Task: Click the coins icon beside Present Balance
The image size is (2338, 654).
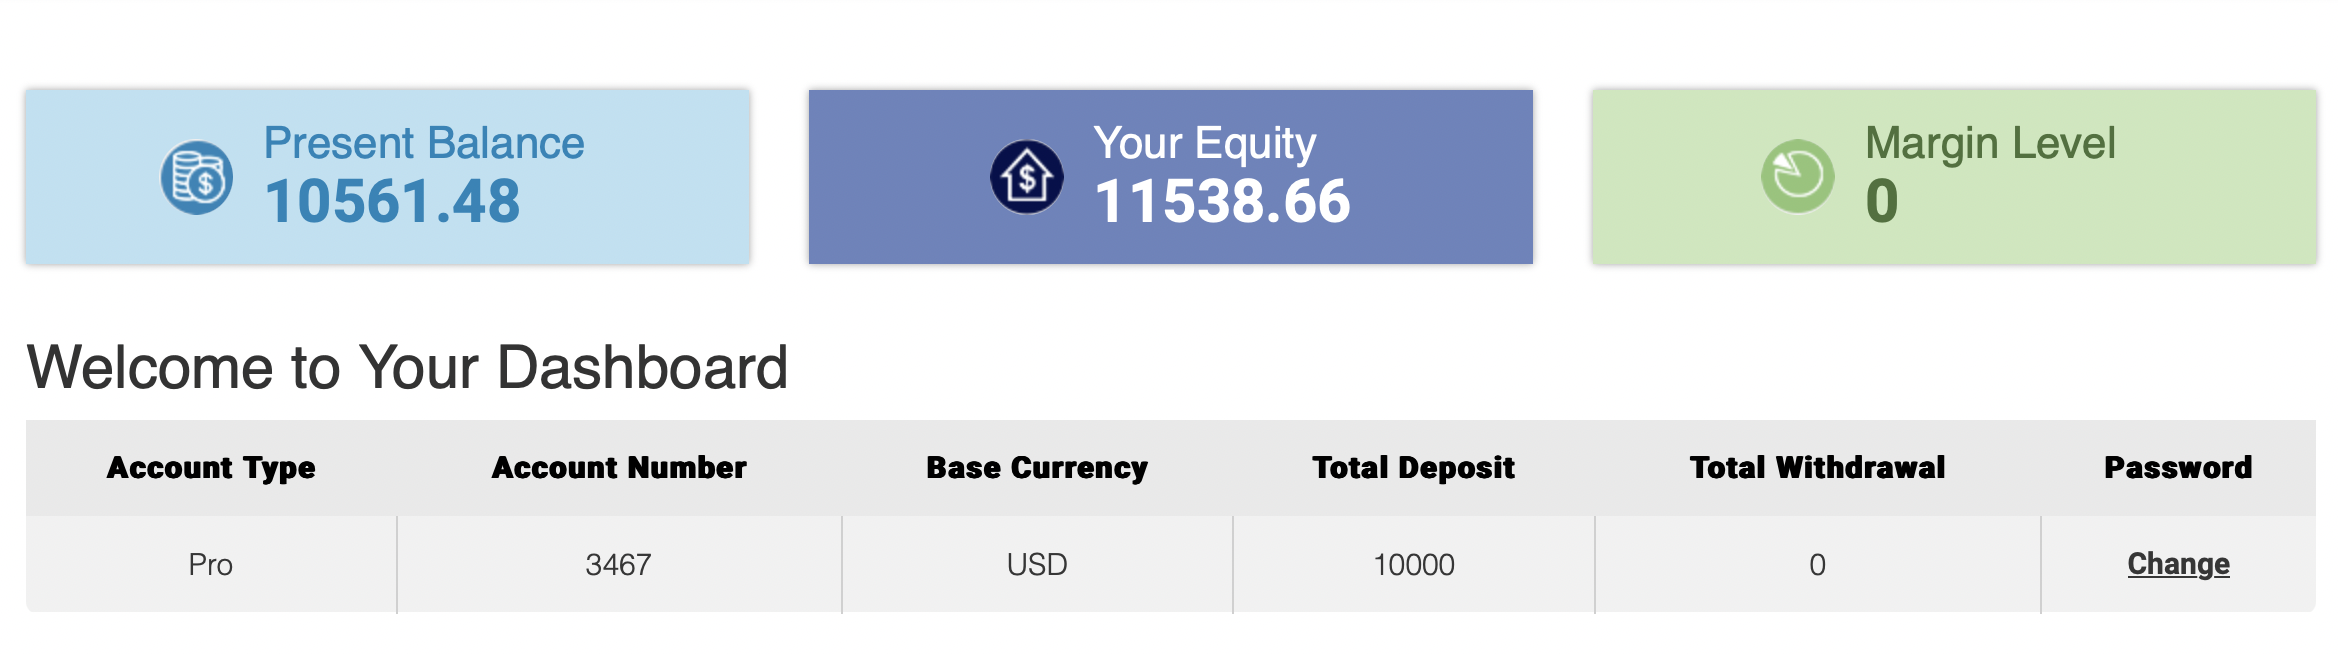Action: (197, 177)
